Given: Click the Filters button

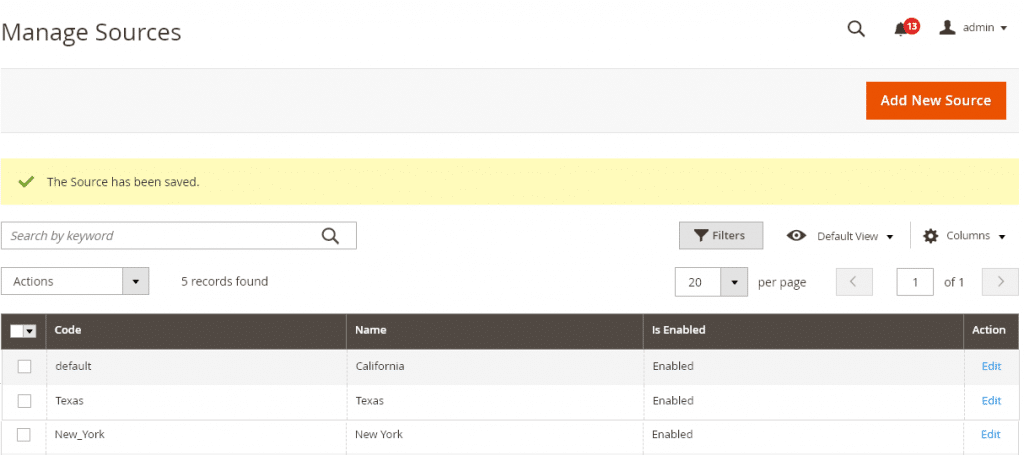Looking at the screenshot, I should click(721, 236).
